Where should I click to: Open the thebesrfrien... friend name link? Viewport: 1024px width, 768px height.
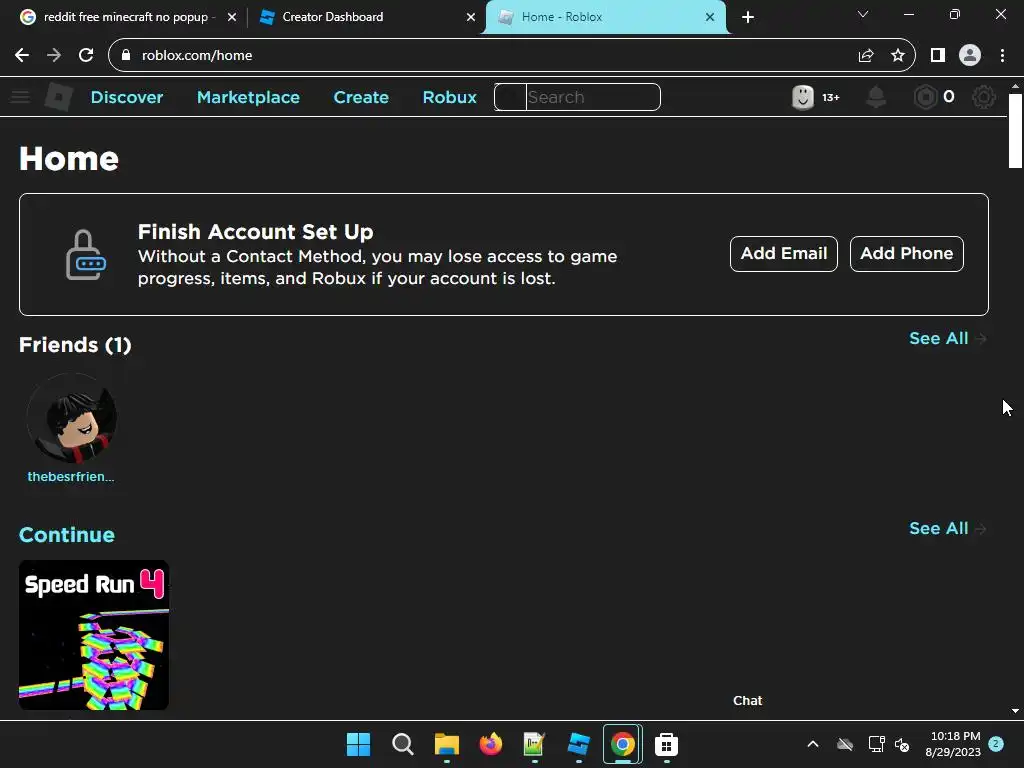[71, 477]
